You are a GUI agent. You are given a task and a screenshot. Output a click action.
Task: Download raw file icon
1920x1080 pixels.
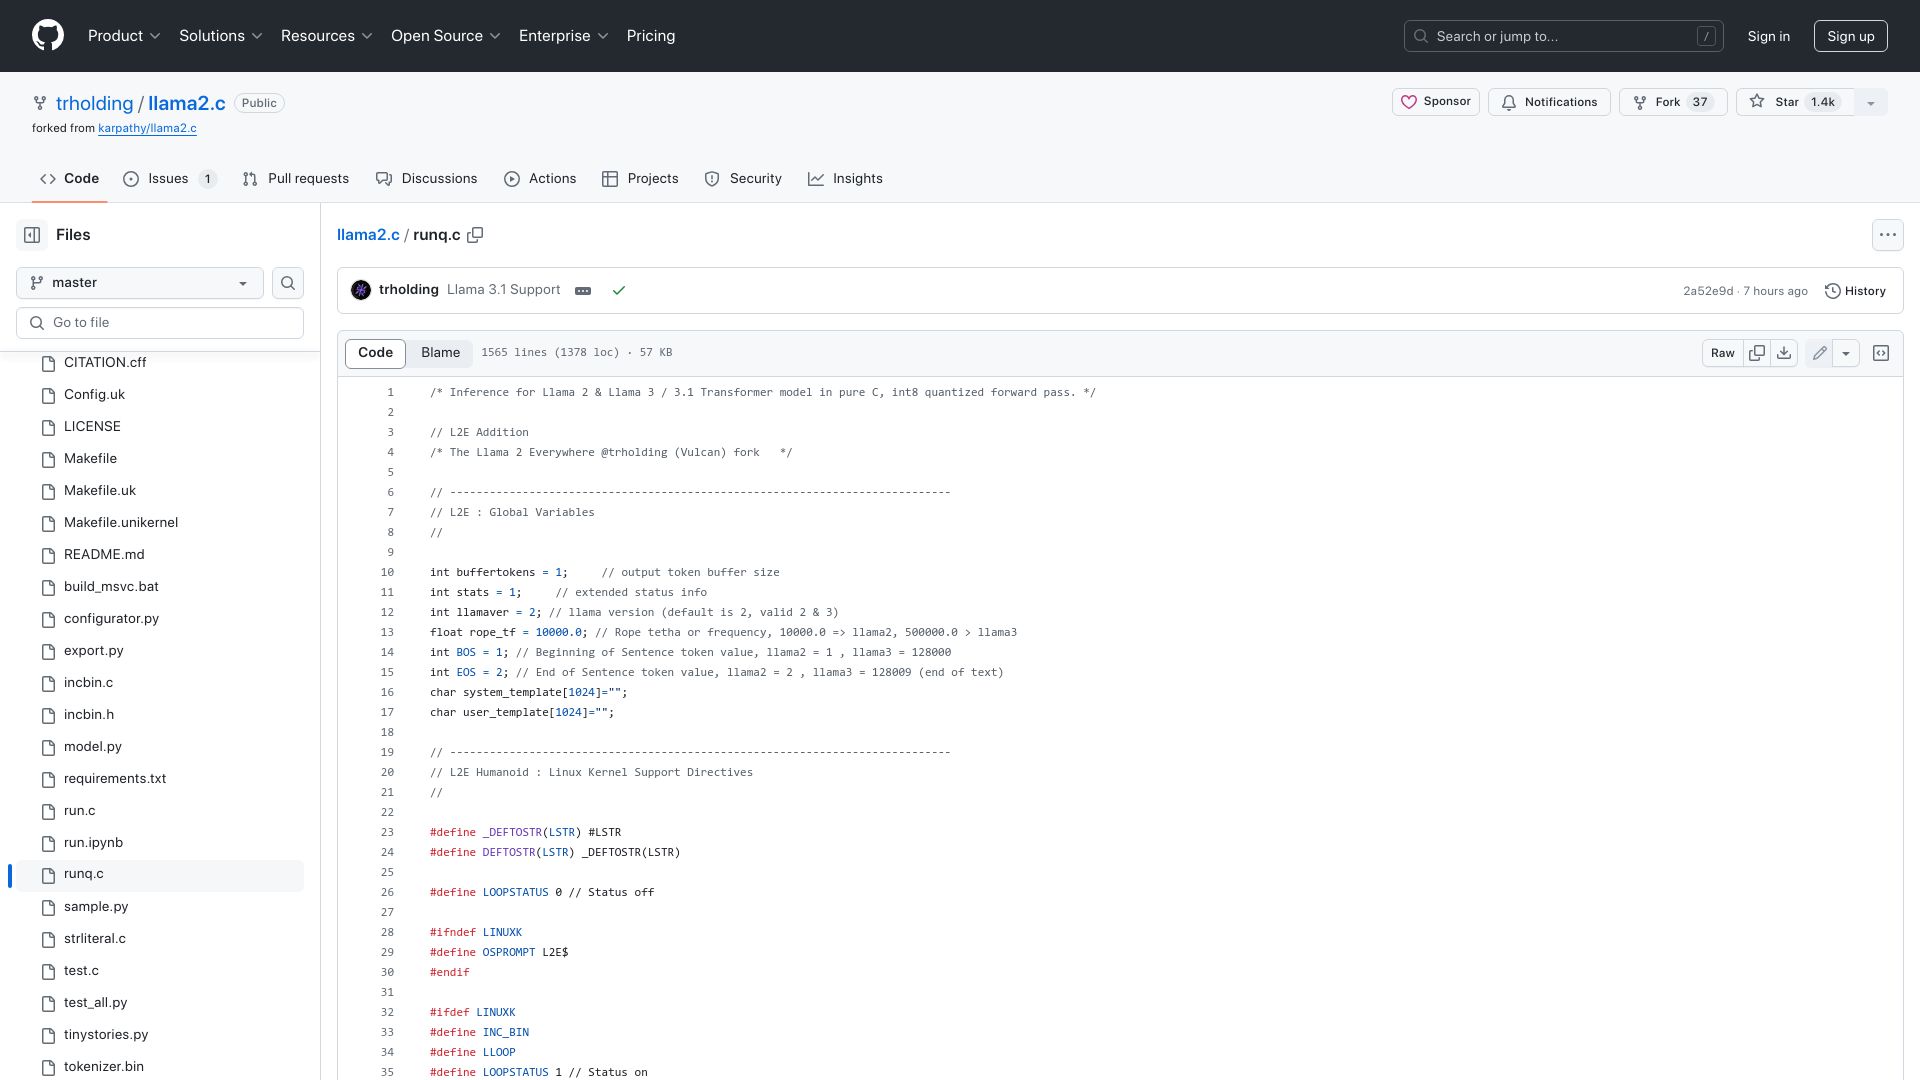point(1784,353)
